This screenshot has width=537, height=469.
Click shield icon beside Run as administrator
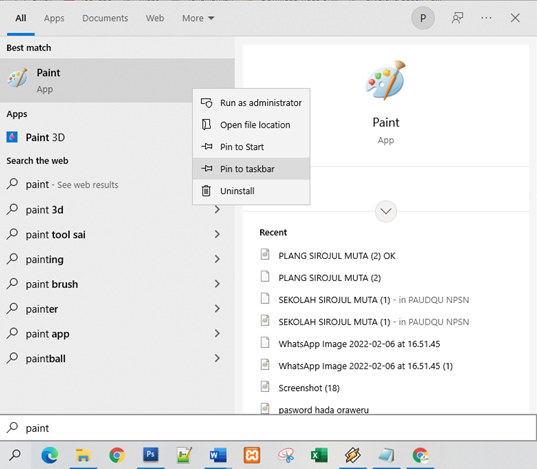point(207,103)
